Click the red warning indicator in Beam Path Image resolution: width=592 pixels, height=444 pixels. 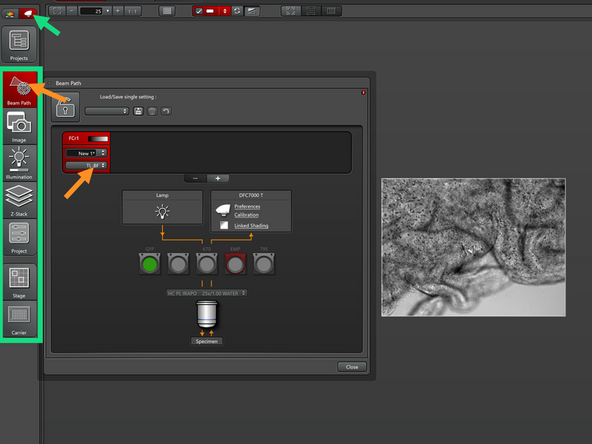(363, 92)
